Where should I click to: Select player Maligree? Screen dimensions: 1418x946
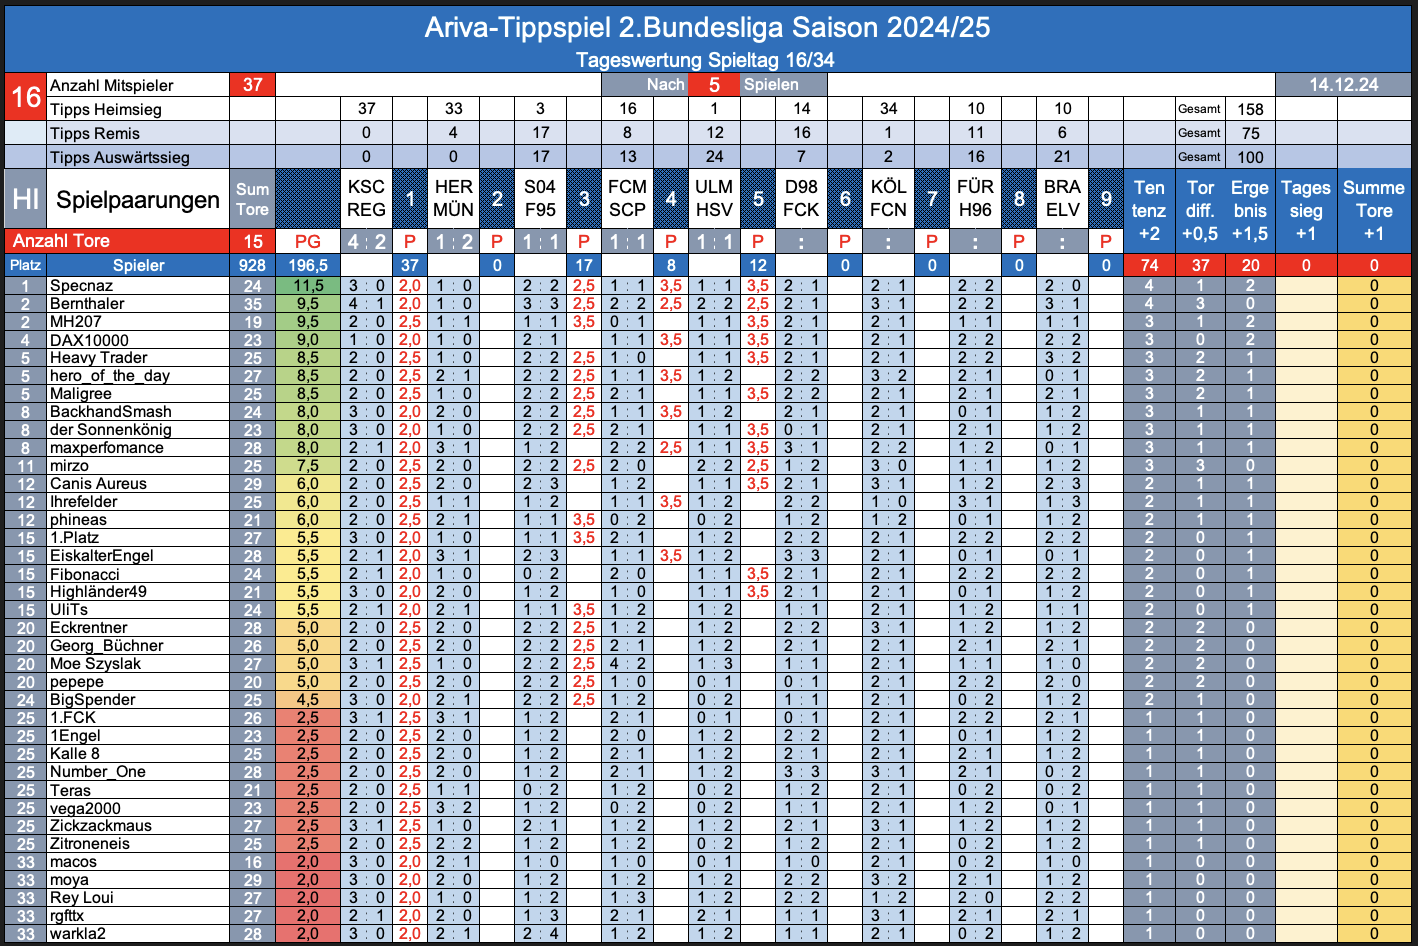tap(138, 394)
